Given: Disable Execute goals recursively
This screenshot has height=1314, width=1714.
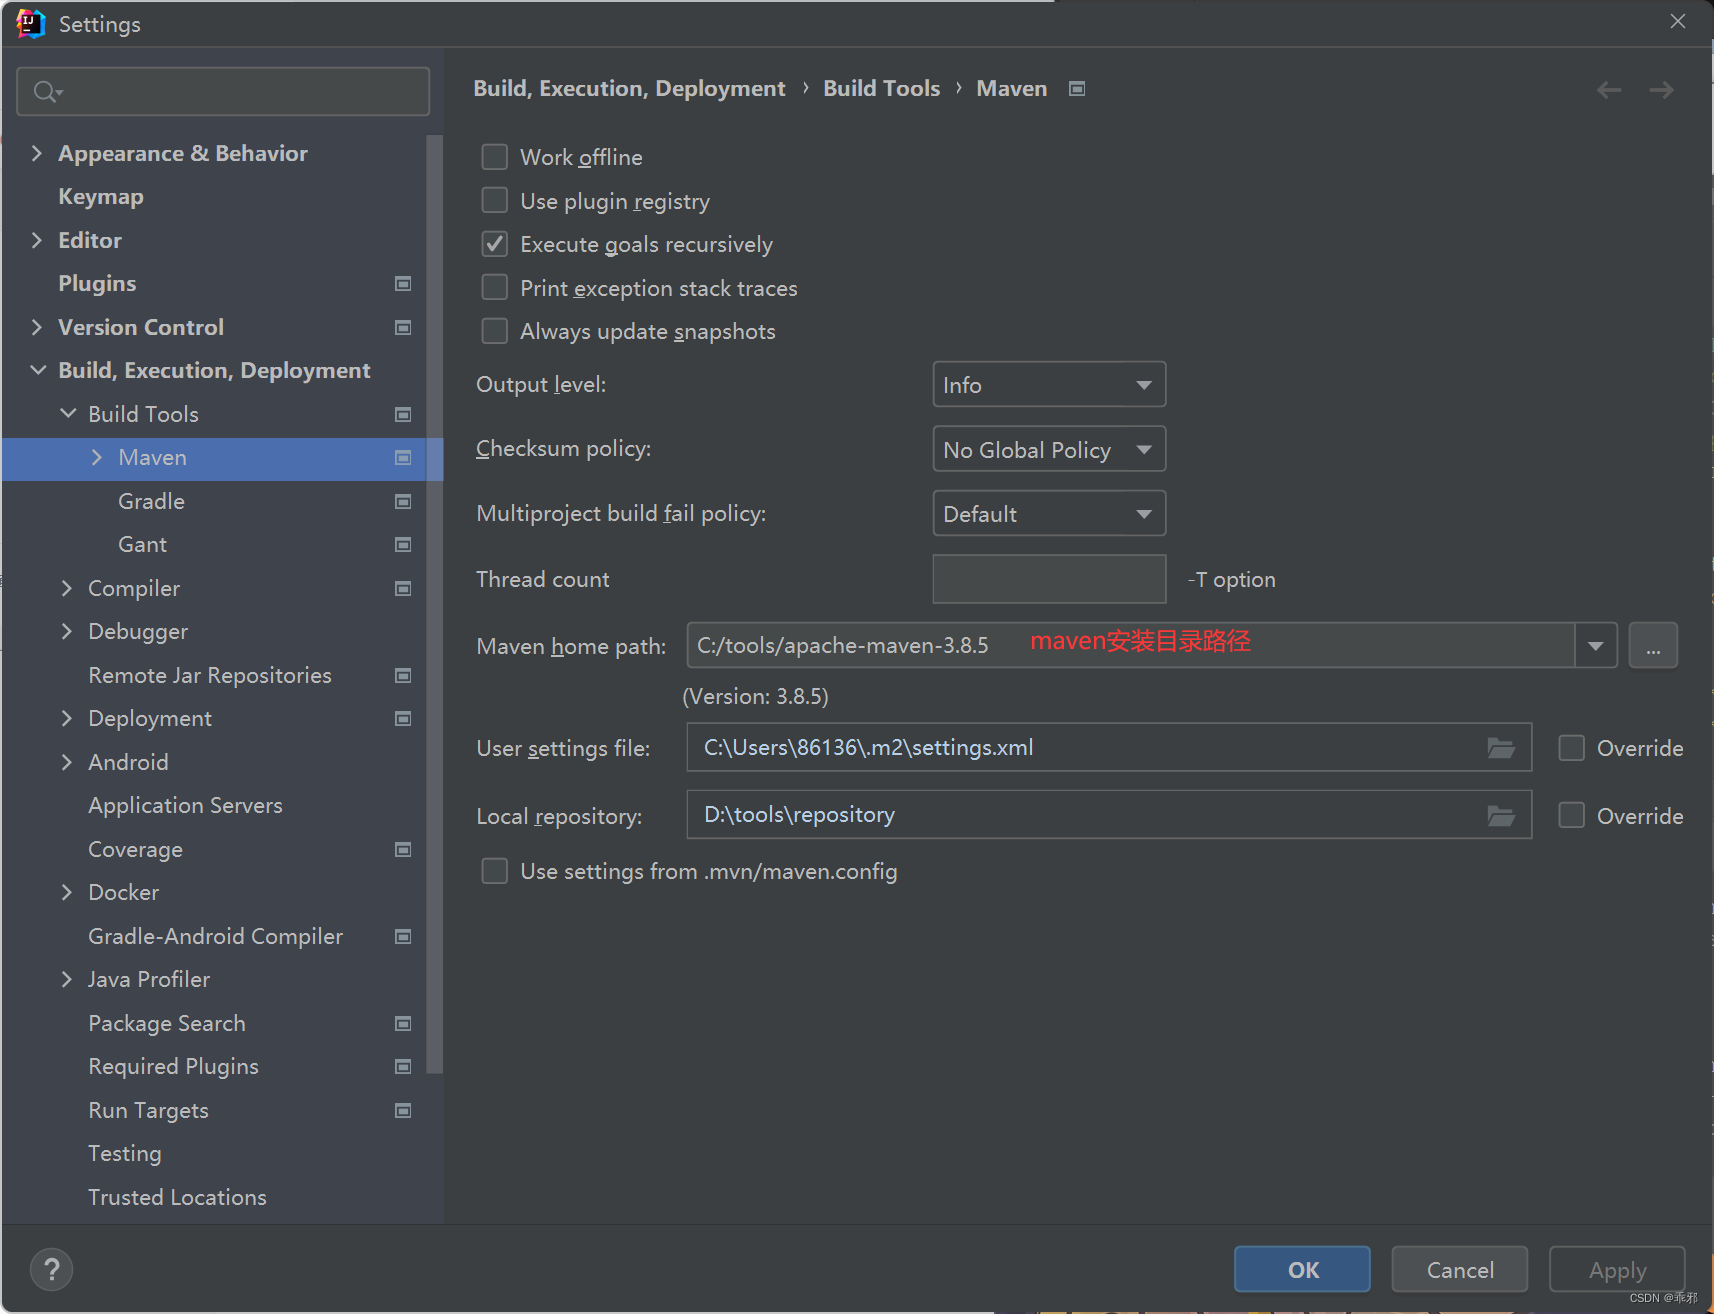Looking at the screenshot, I should (x=494, y=243).
